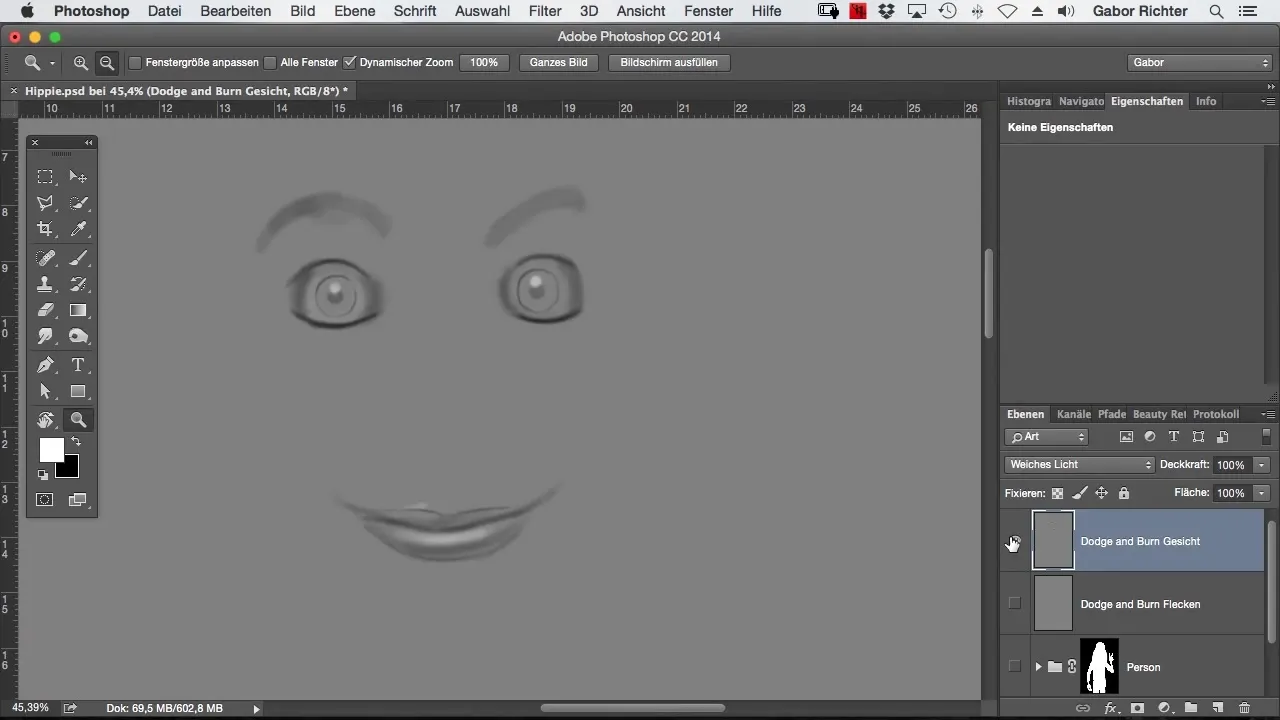Select the Move tool
This screenshot has height=720, width=1280.
78,177
